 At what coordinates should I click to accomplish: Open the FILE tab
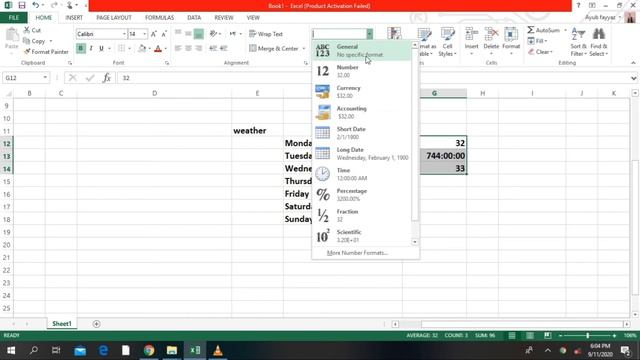pyautogui.click(x=13, y=18)
